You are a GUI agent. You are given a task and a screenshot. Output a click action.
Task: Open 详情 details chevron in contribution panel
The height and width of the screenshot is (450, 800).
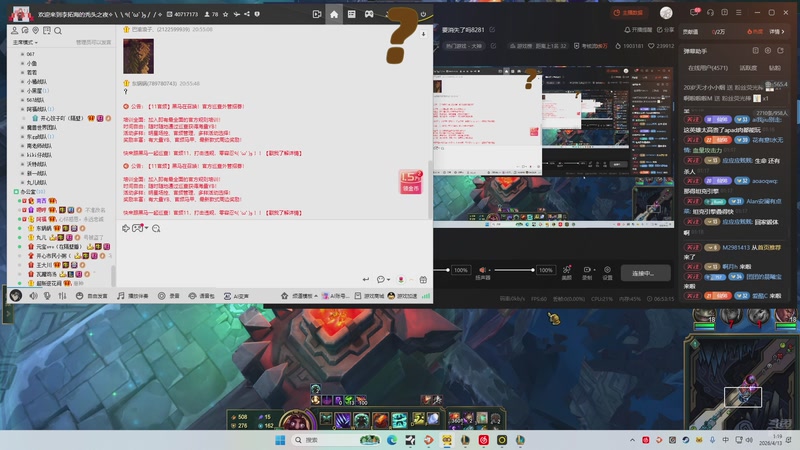[777, 32]
